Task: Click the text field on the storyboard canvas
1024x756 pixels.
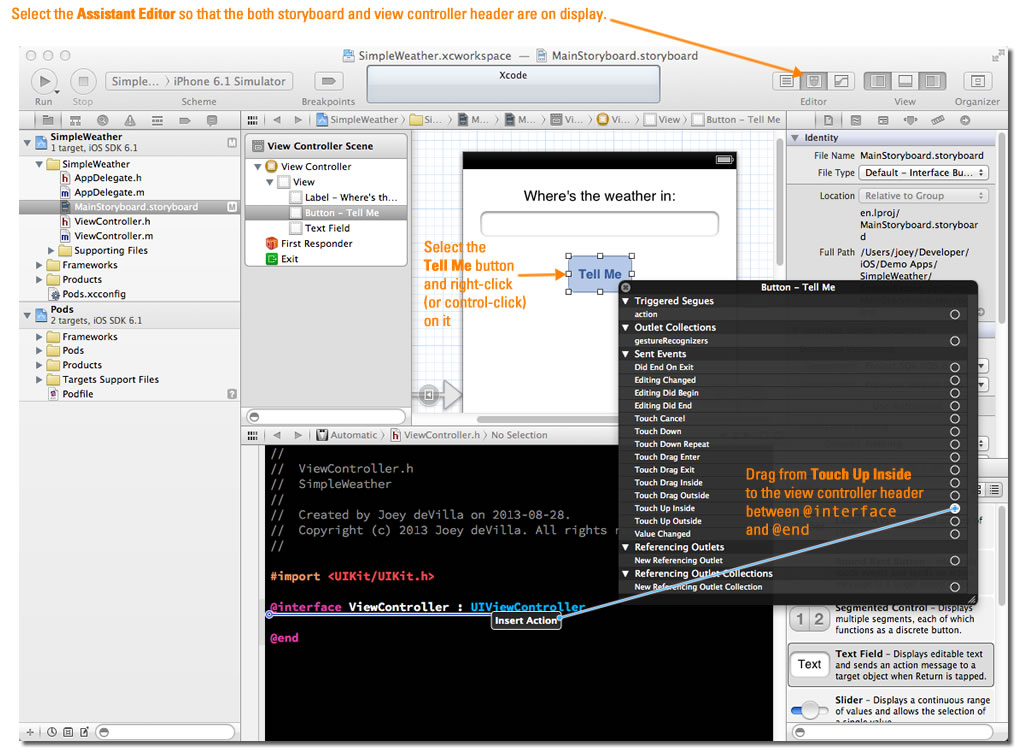Action: (600, 224)
